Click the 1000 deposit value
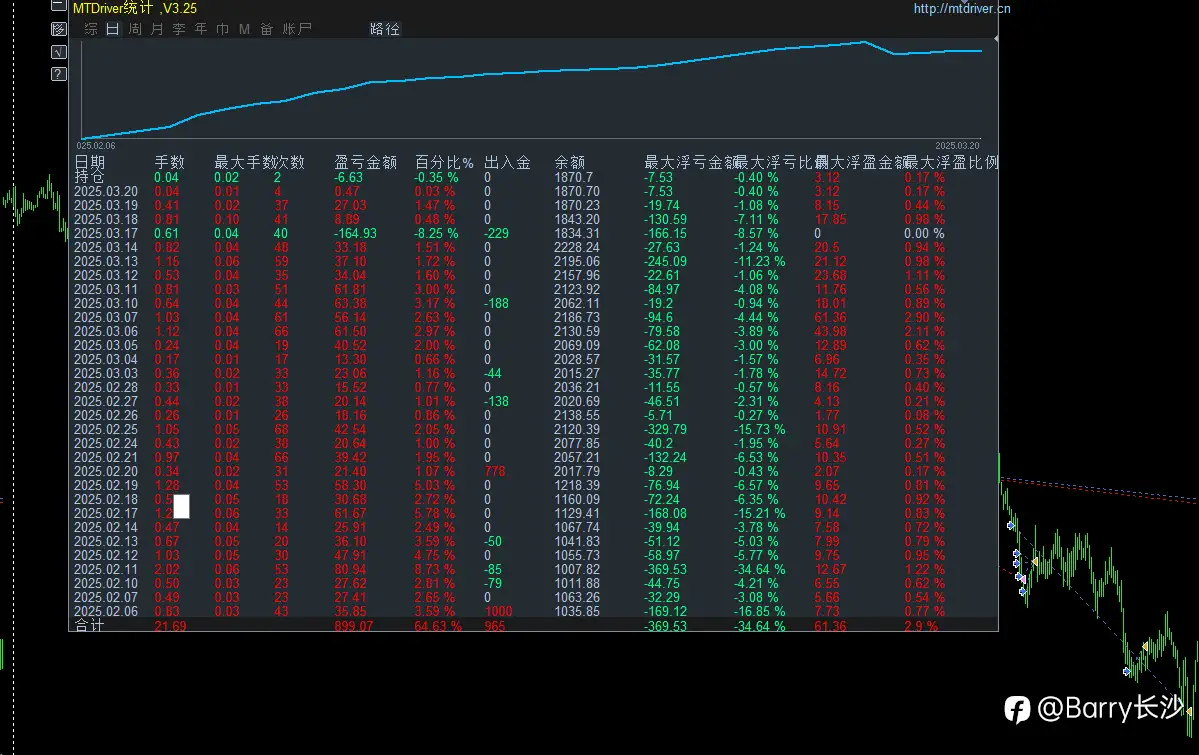 pos(499,611)
